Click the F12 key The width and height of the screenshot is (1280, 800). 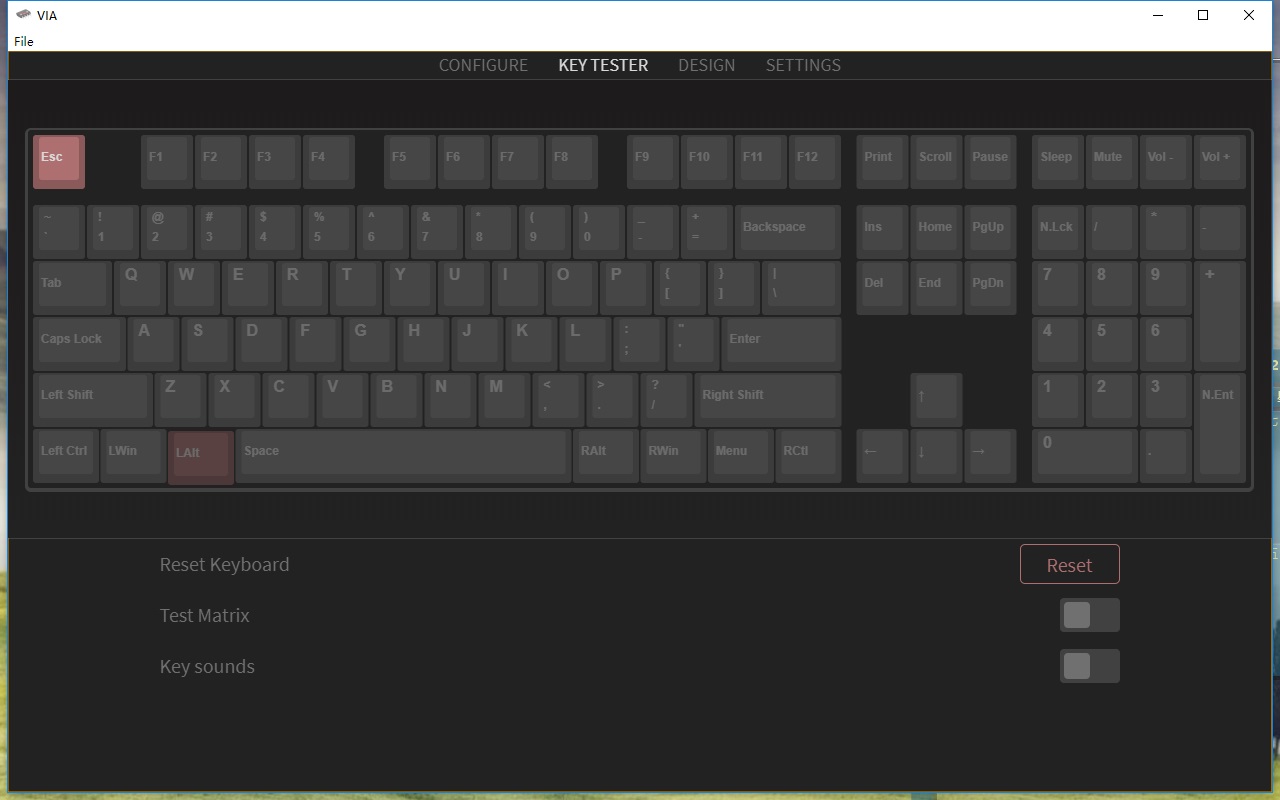point(815,162)
